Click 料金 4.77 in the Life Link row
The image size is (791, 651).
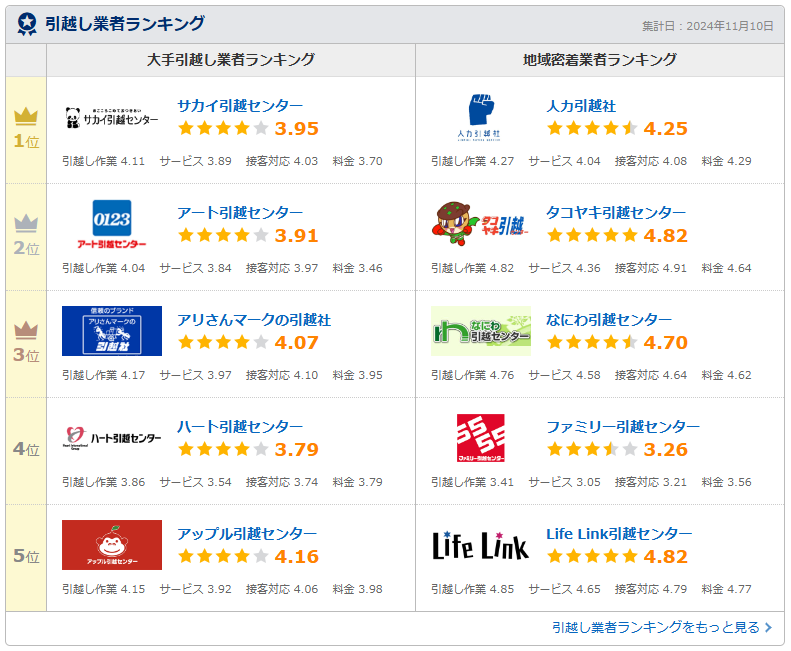[726, 589]
